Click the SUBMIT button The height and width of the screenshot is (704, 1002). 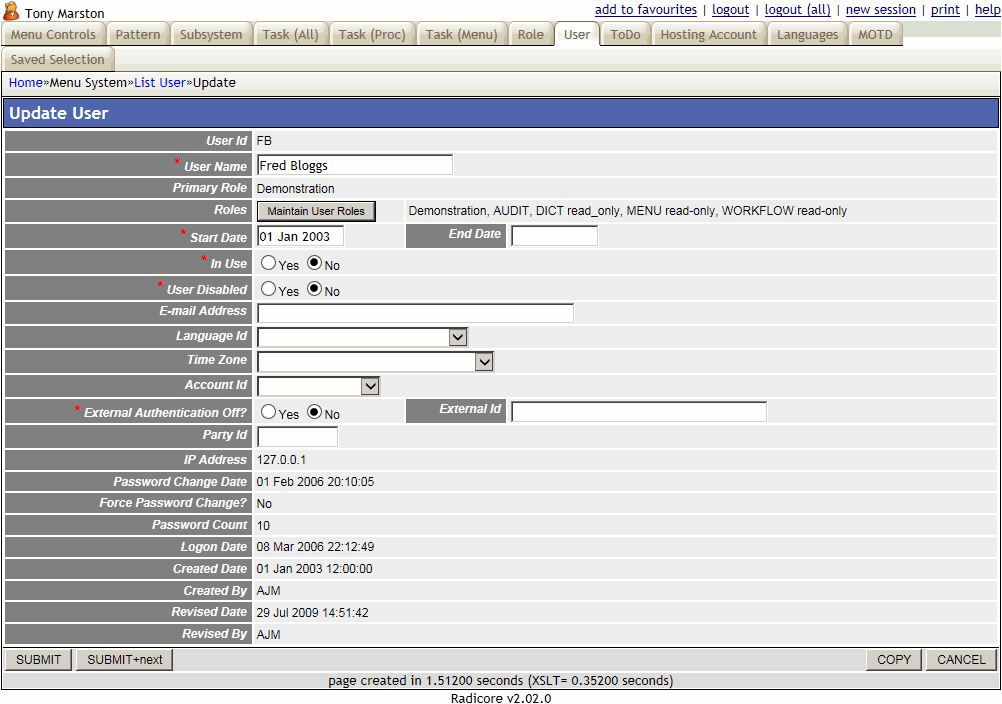click(x=38, y=659)
